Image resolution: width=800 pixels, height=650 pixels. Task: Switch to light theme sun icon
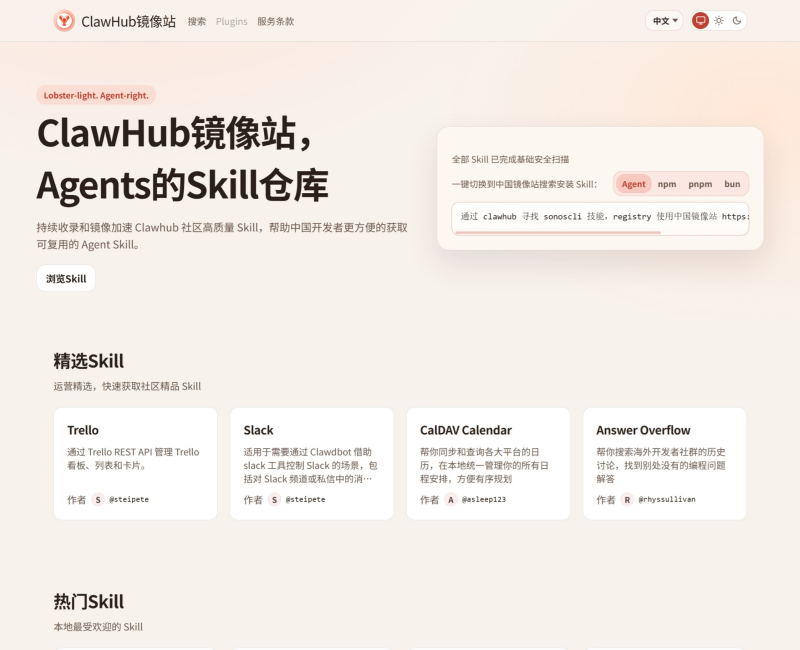[719, 21]
